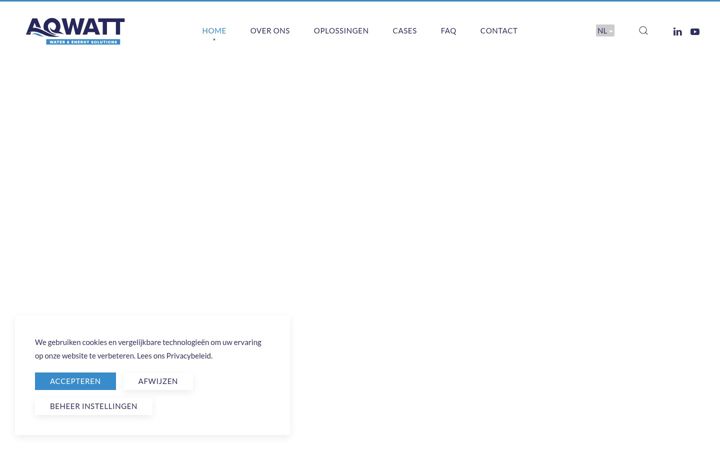Open the Privacybeleid link
Image resolution: width=720 pixels, height=450 pixels.
tap(189, 356)
